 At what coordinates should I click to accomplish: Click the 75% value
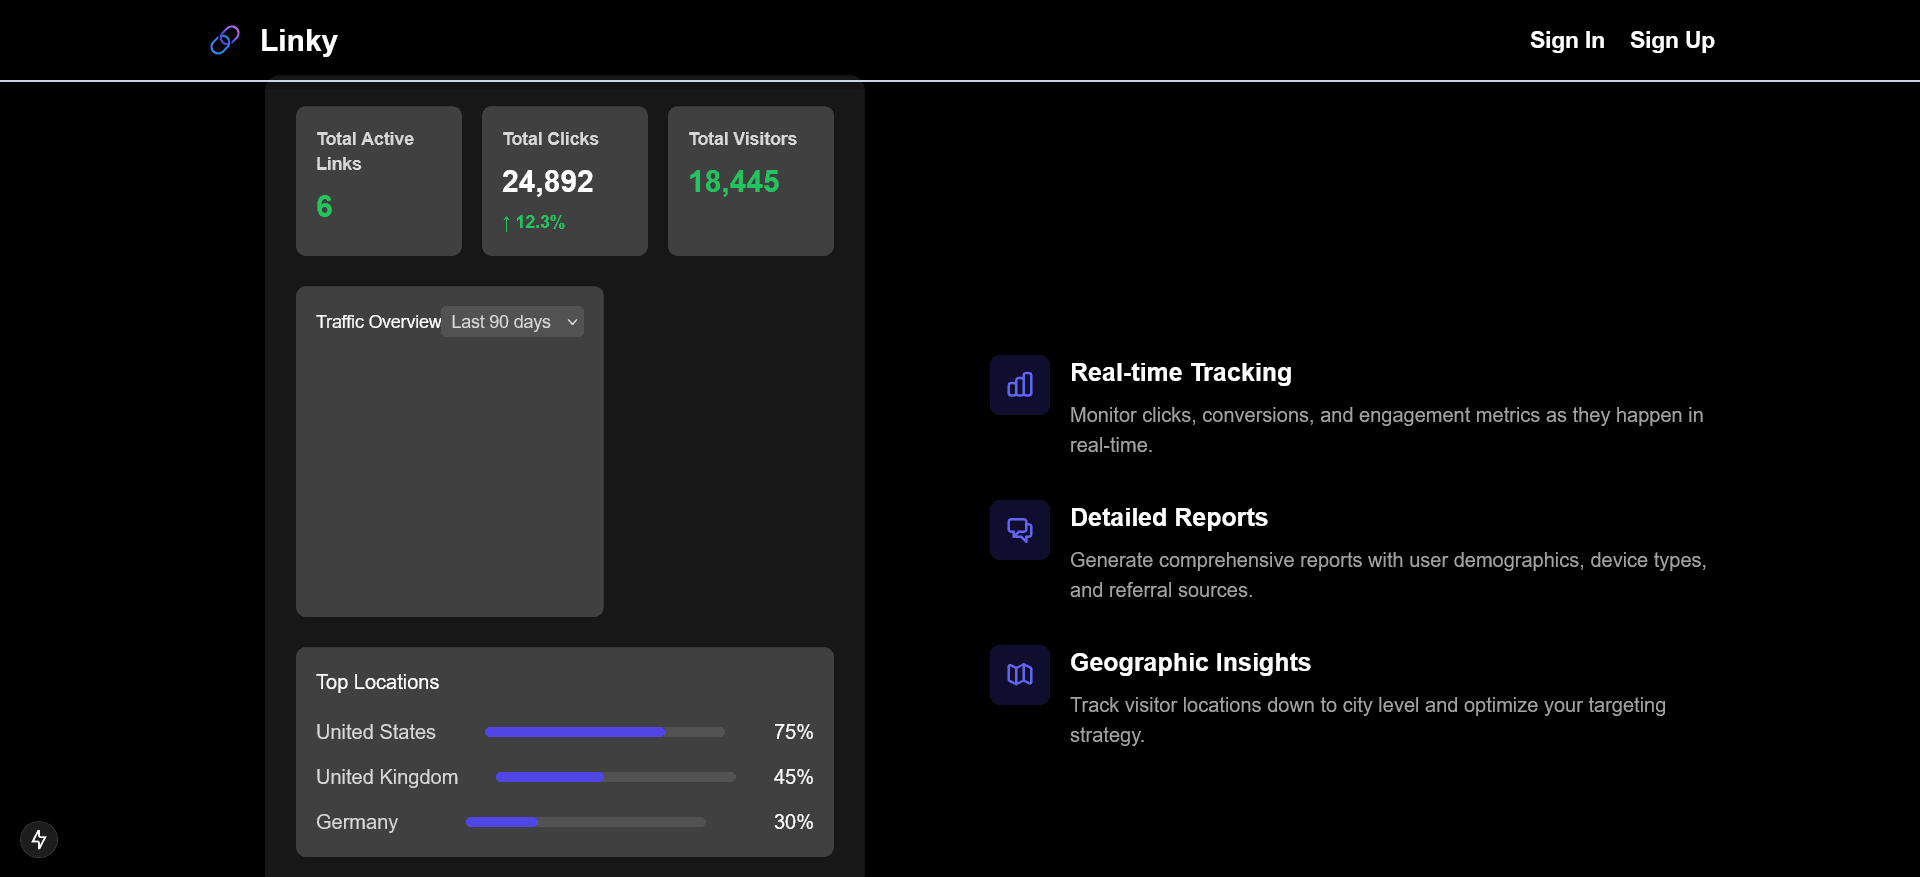[794, 732]
